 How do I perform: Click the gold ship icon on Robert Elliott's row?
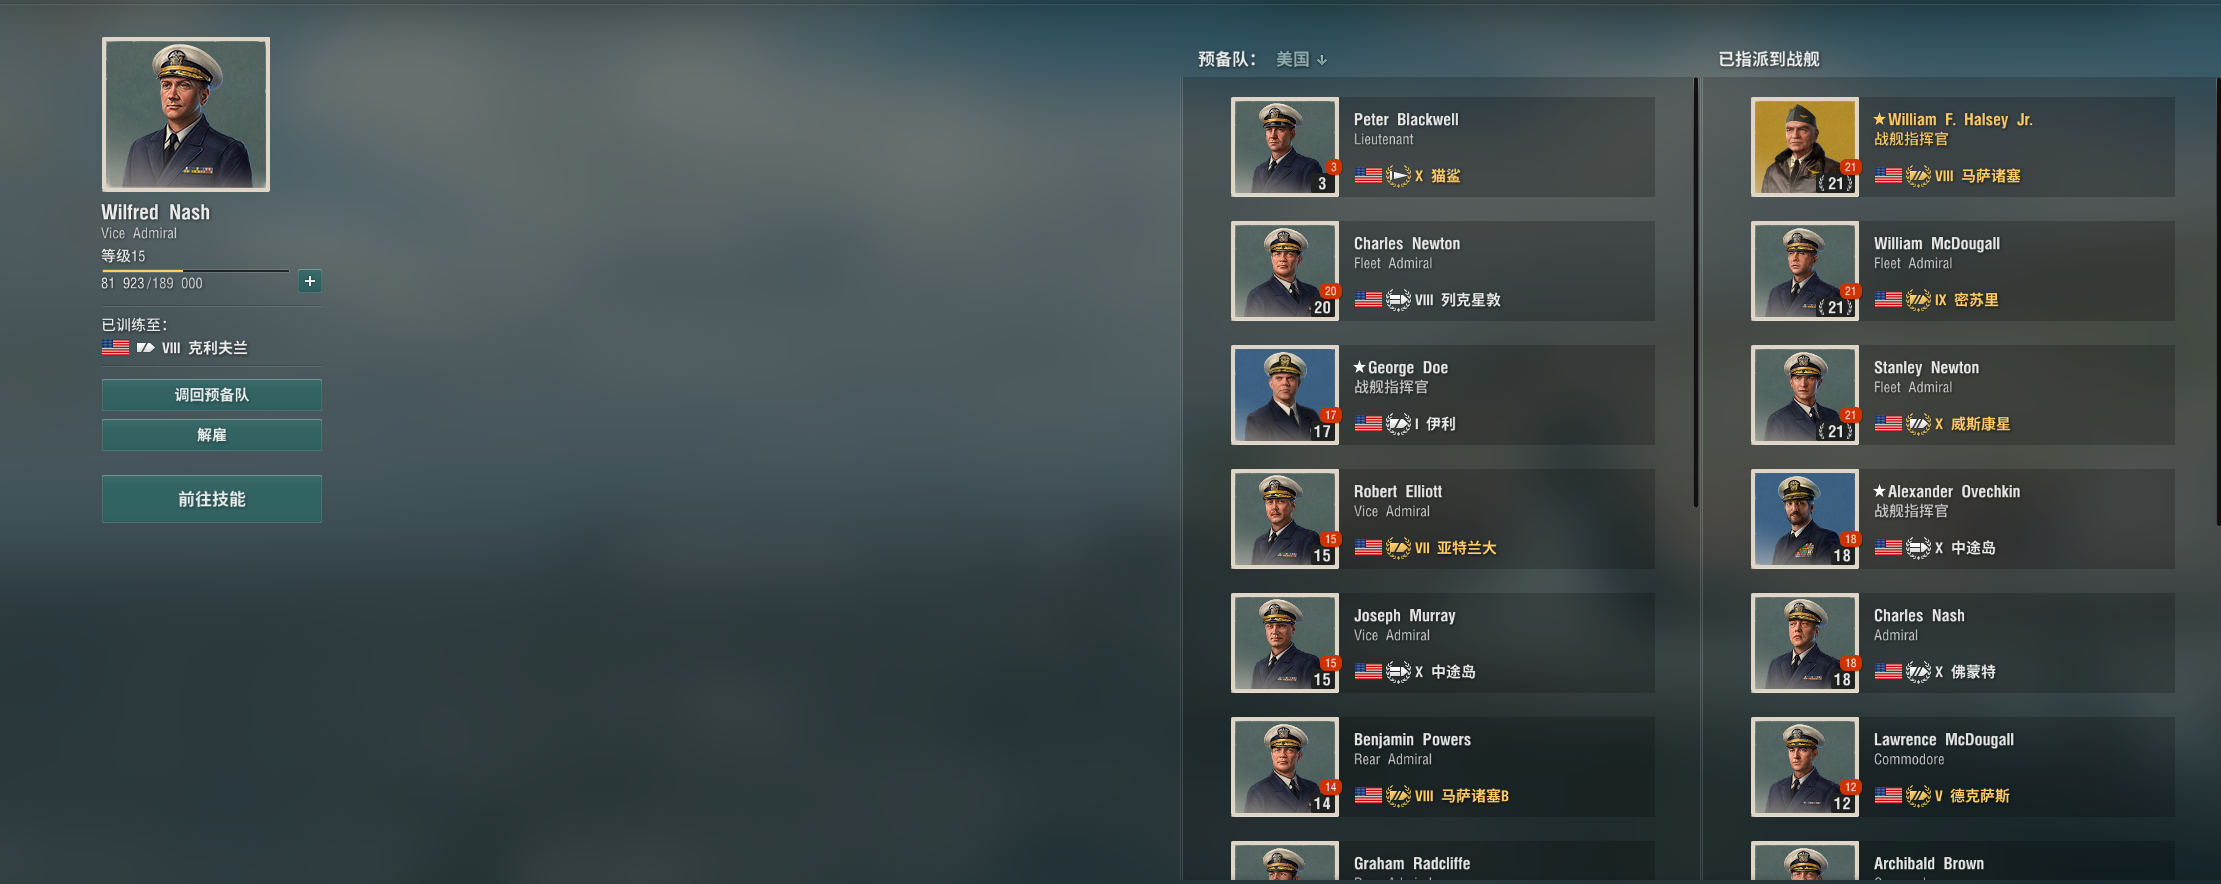tap(1398, 548)
